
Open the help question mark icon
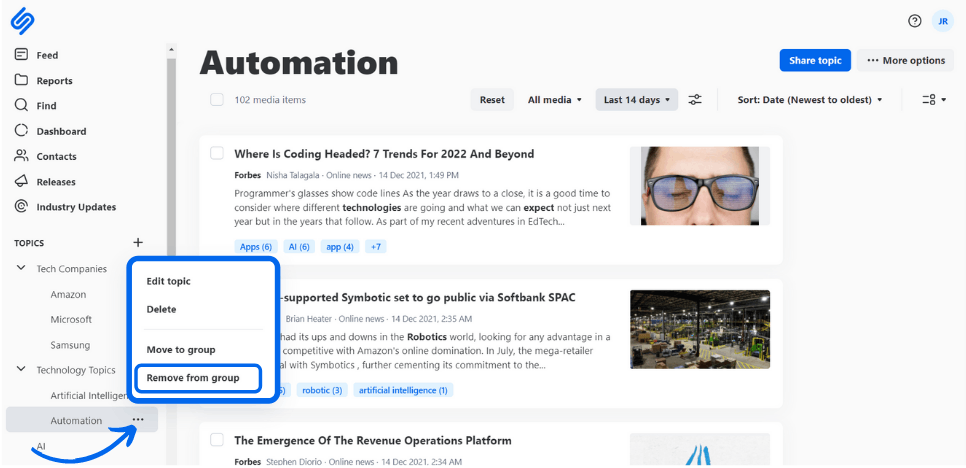(x=915, y=21)
